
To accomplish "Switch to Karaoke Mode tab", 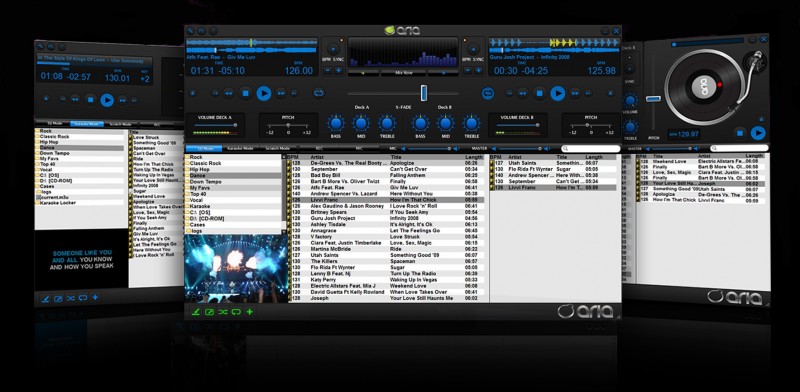I will (x=240, y=149).
